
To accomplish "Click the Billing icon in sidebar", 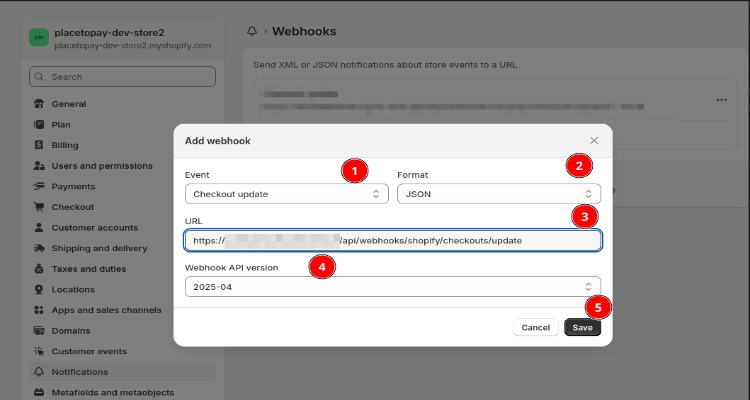I will point(39,145).
